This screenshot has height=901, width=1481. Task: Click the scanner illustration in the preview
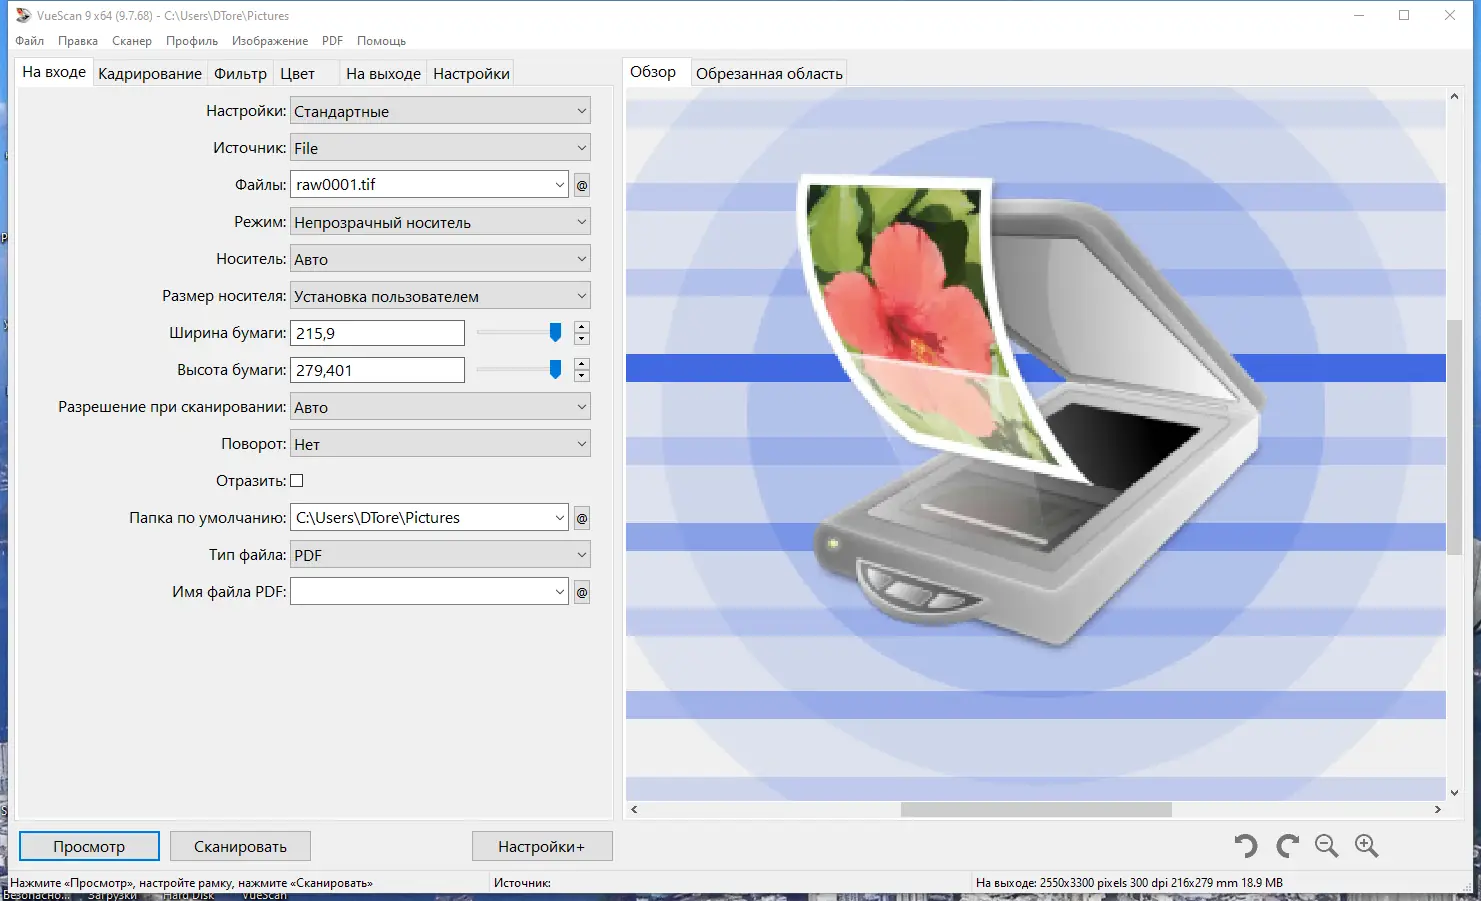[1030, 410]
